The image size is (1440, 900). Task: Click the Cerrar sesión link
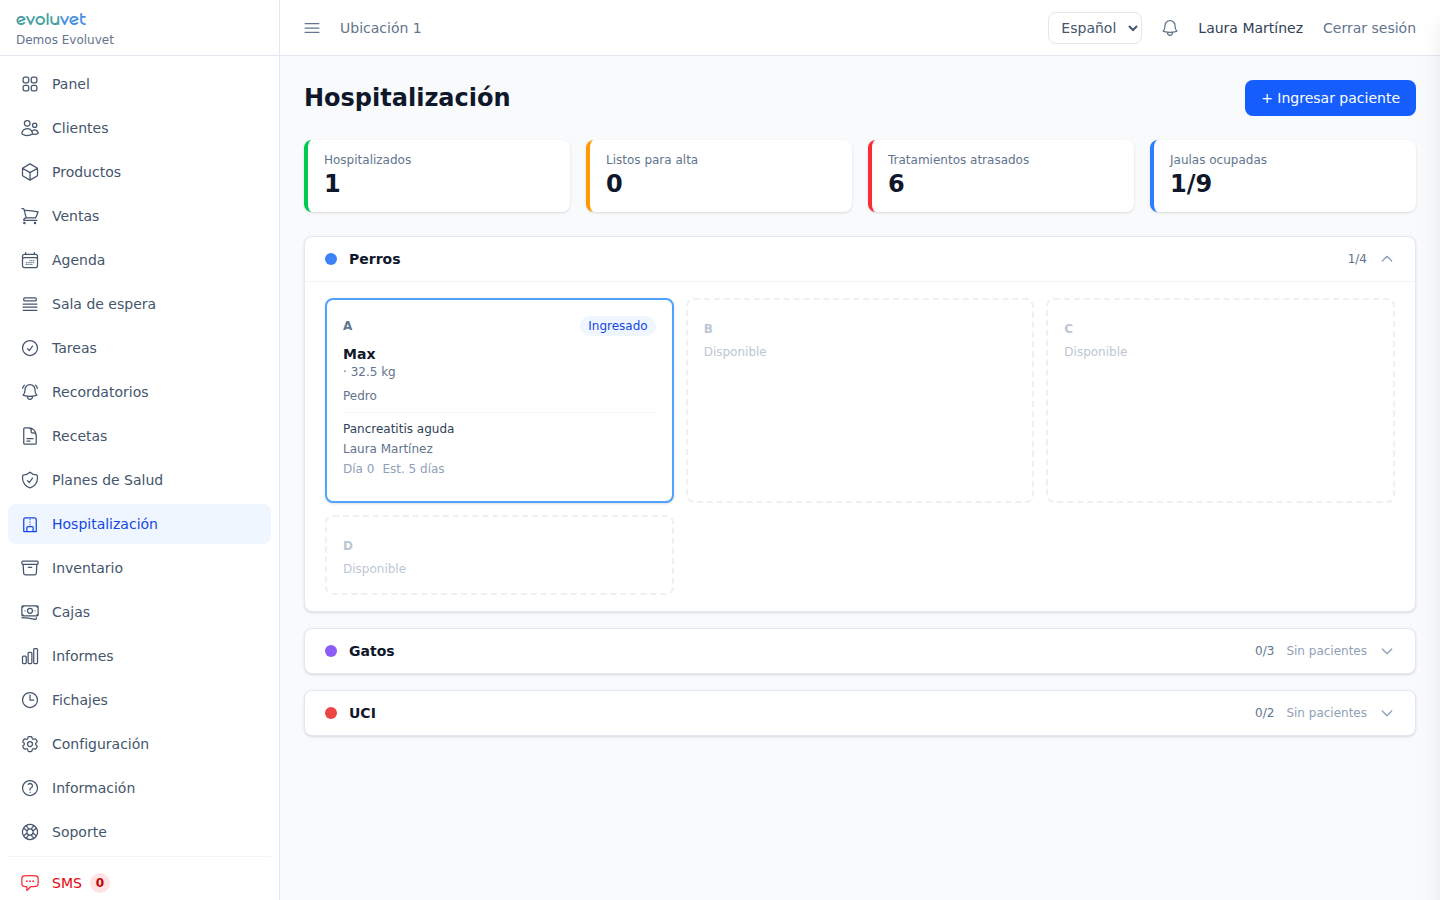pyautogui.click(x=1368, y=28)
